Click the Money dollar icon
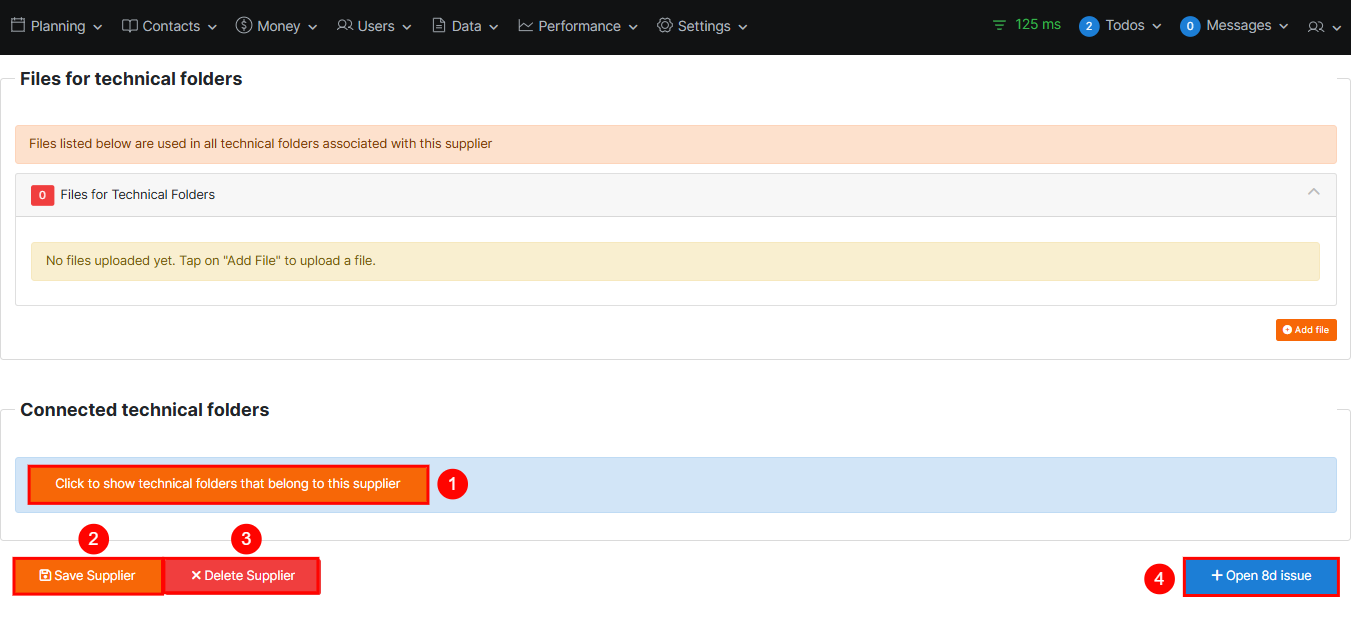Image resolution: width=1351 pixels, height=623 pixels. pyautogui.click(x=244, y=25)
